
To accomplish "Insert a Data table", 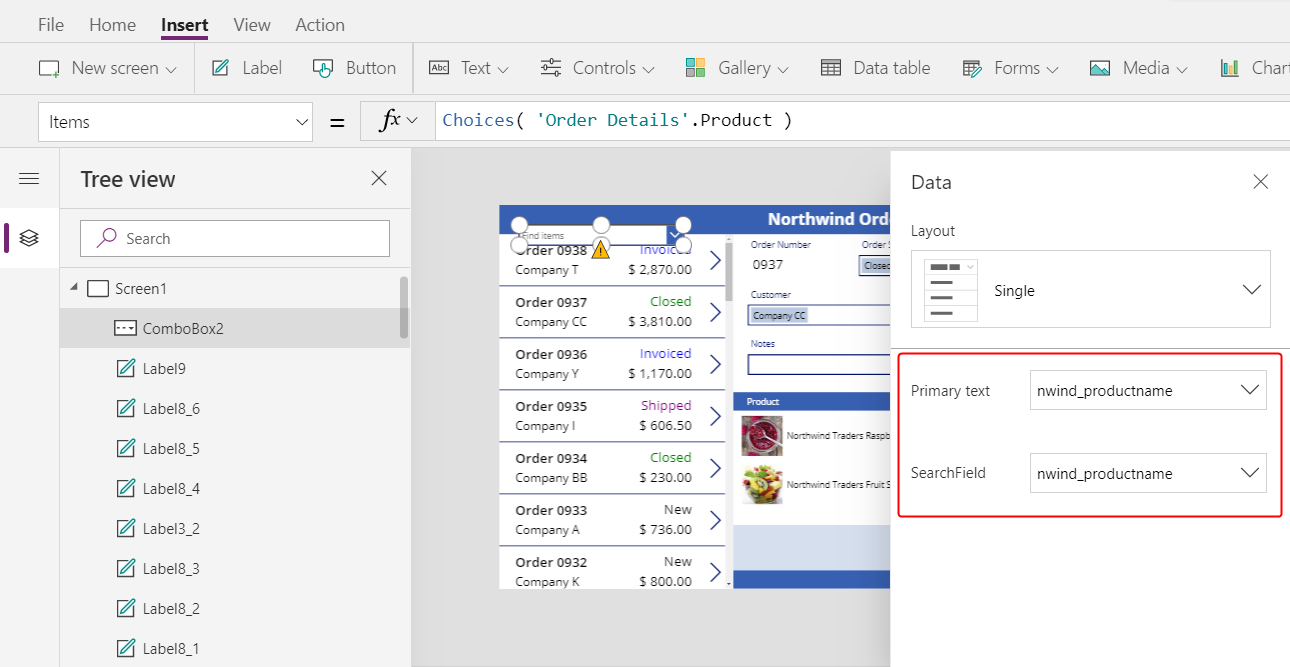I will (875, 69).
